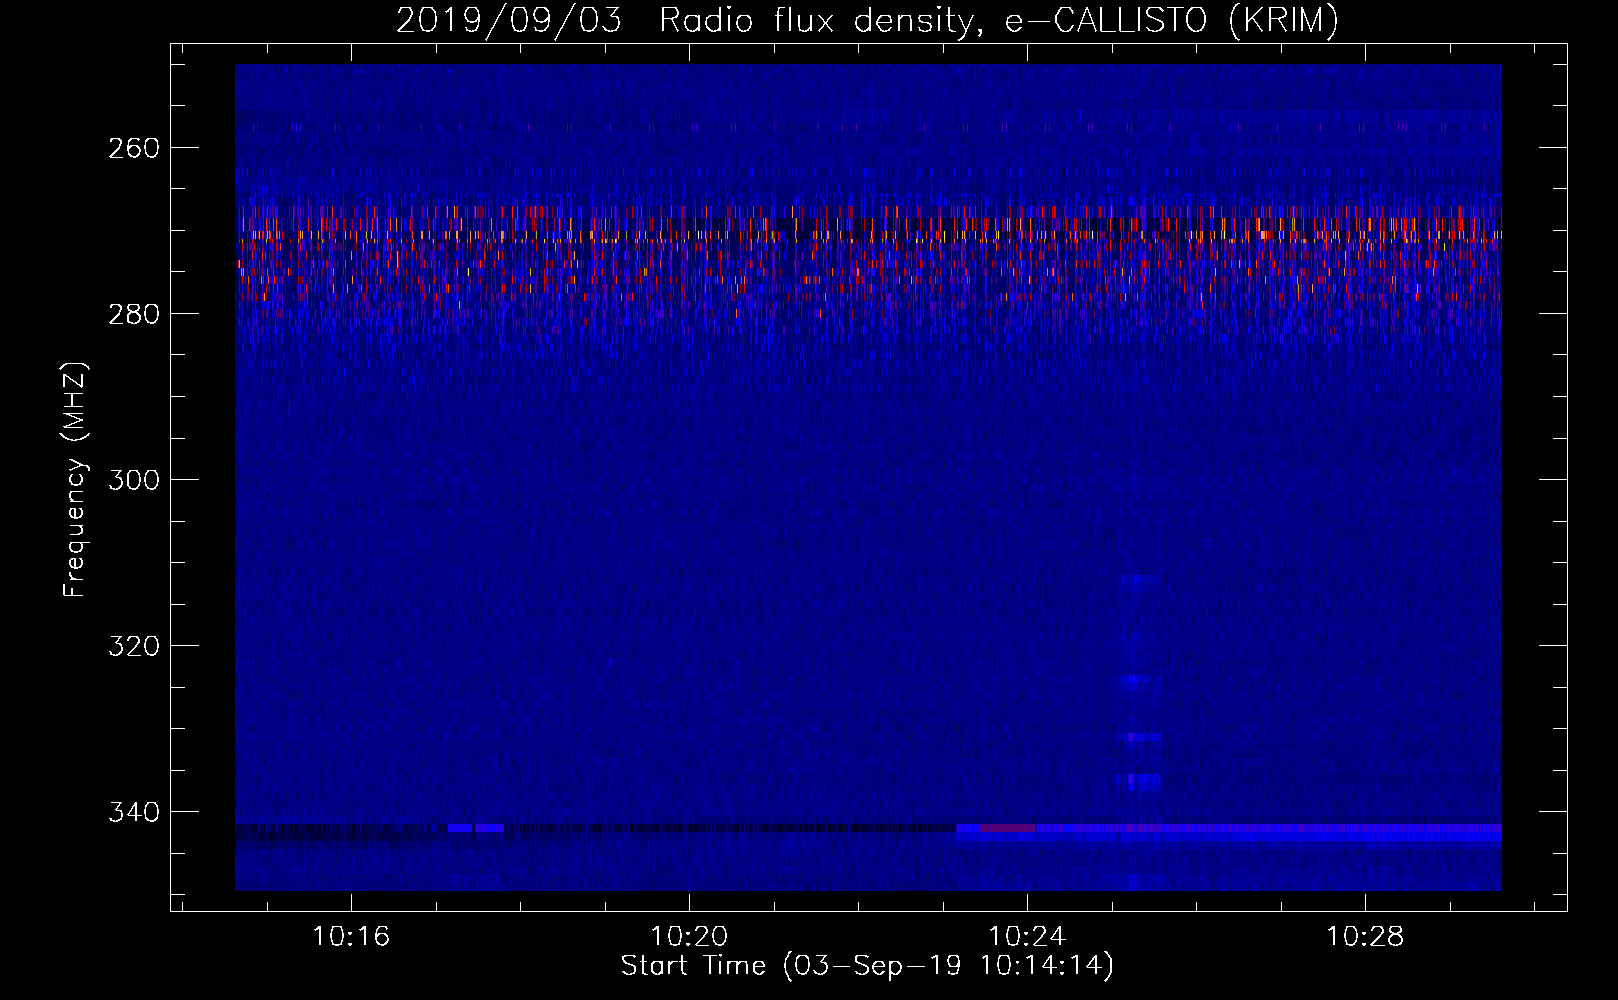Click the 10:28 time tick label

point(1365,937)
